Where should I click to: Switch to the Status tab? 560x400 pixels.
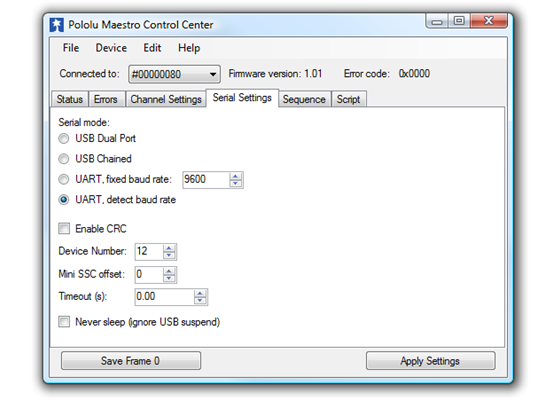click(70, 99)
